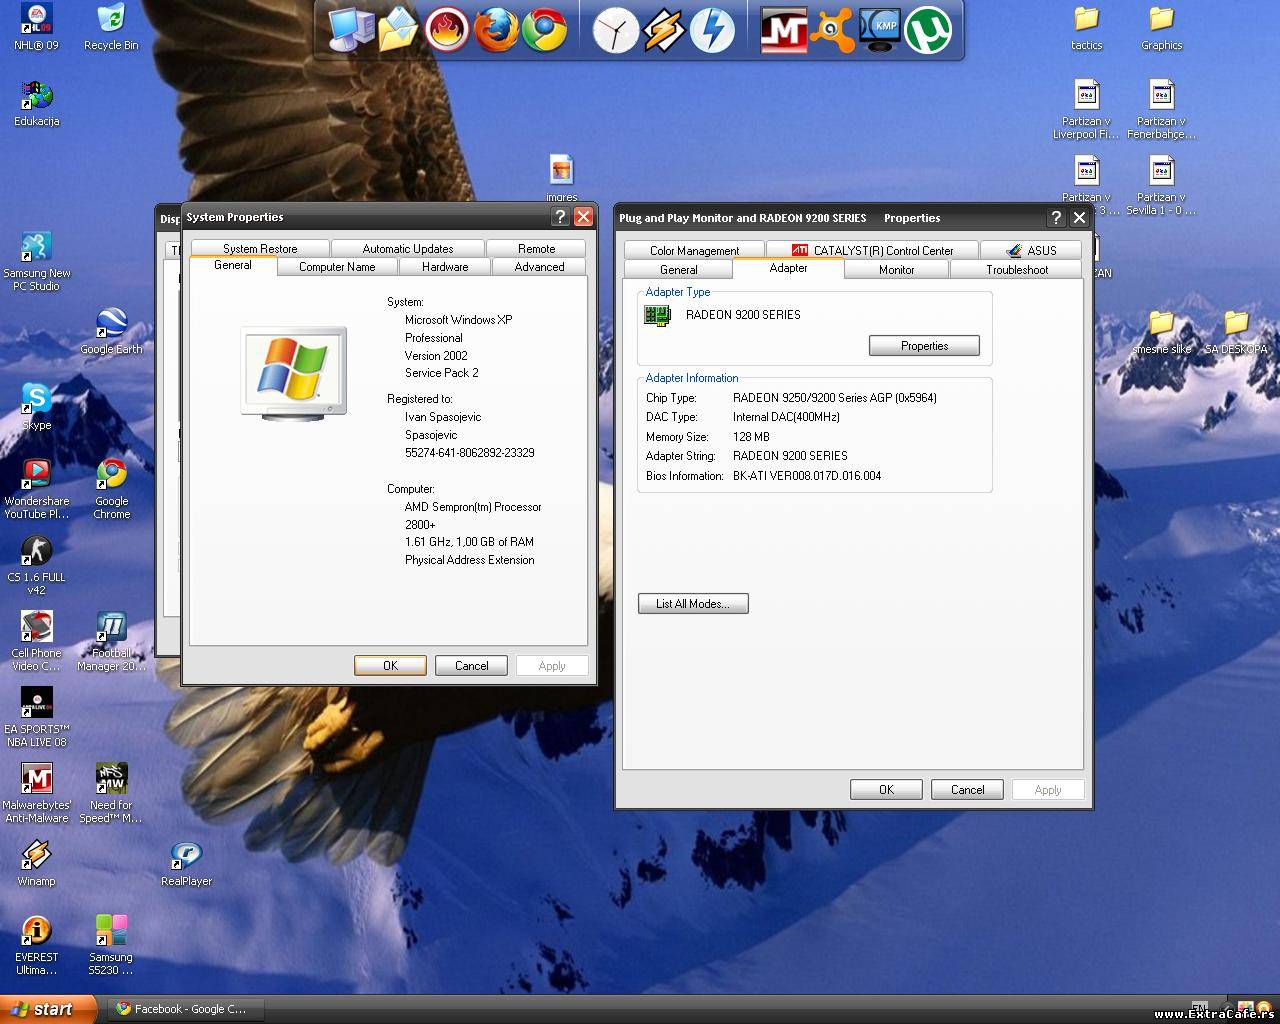Switch to the Troubleshoot tab

[x=1016, y=270]
